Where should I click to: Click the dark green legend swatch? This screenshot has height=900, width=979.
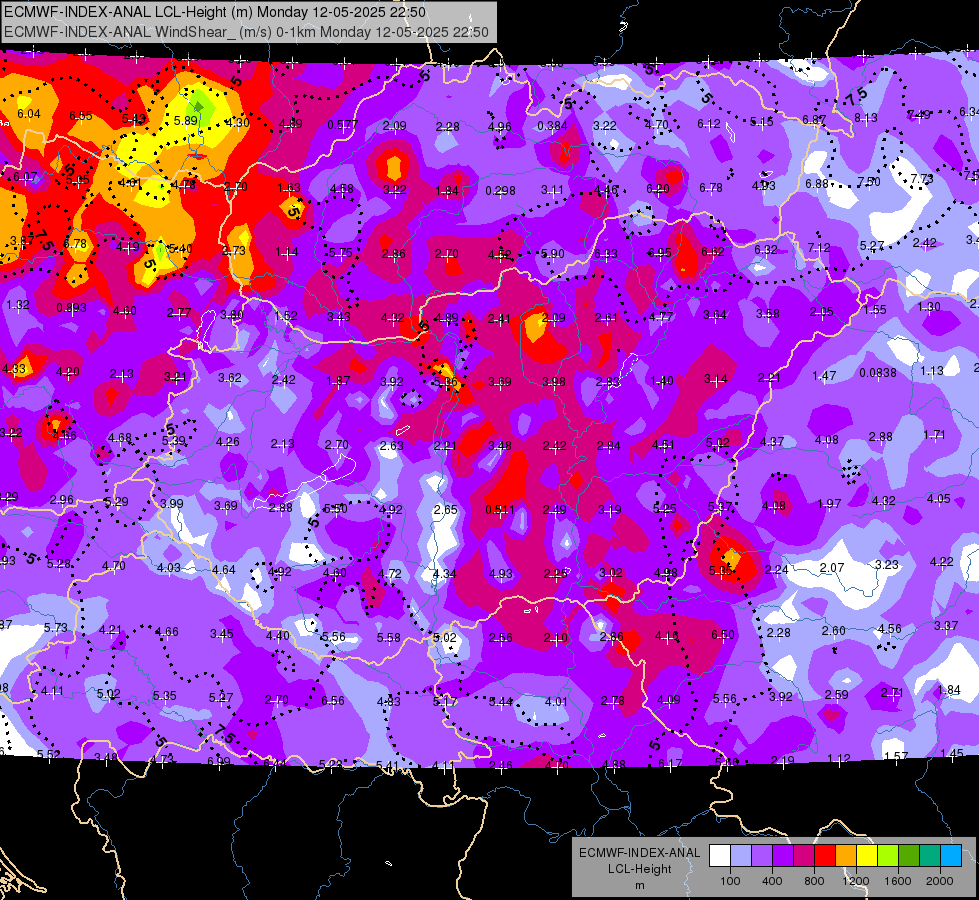[x=909, y=856]
